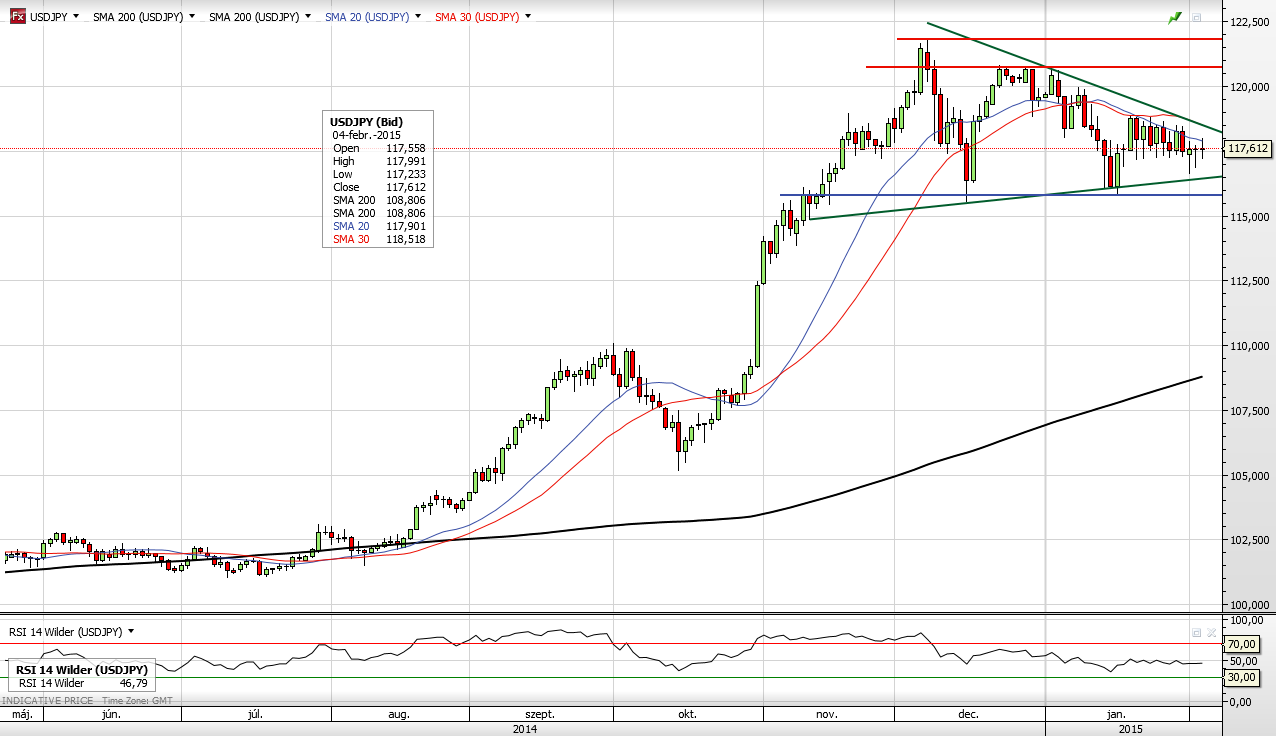Click the 2014 year label on axis
The image size is (1276, 736).
click(525, 729)
